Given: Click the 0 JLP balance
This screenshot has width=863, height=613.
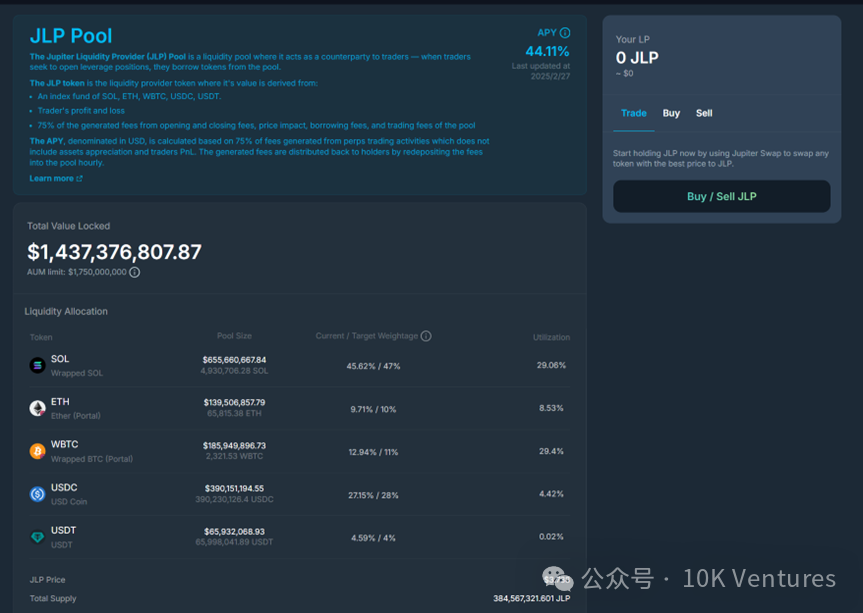Looking at the screenshot, I should tap(637, 58).
